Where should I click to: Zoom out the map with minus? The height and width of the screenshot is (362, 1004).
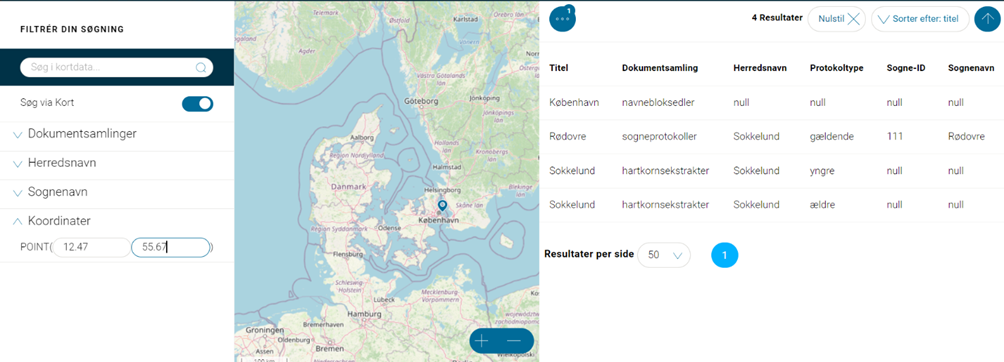click(x=514, y=341)
